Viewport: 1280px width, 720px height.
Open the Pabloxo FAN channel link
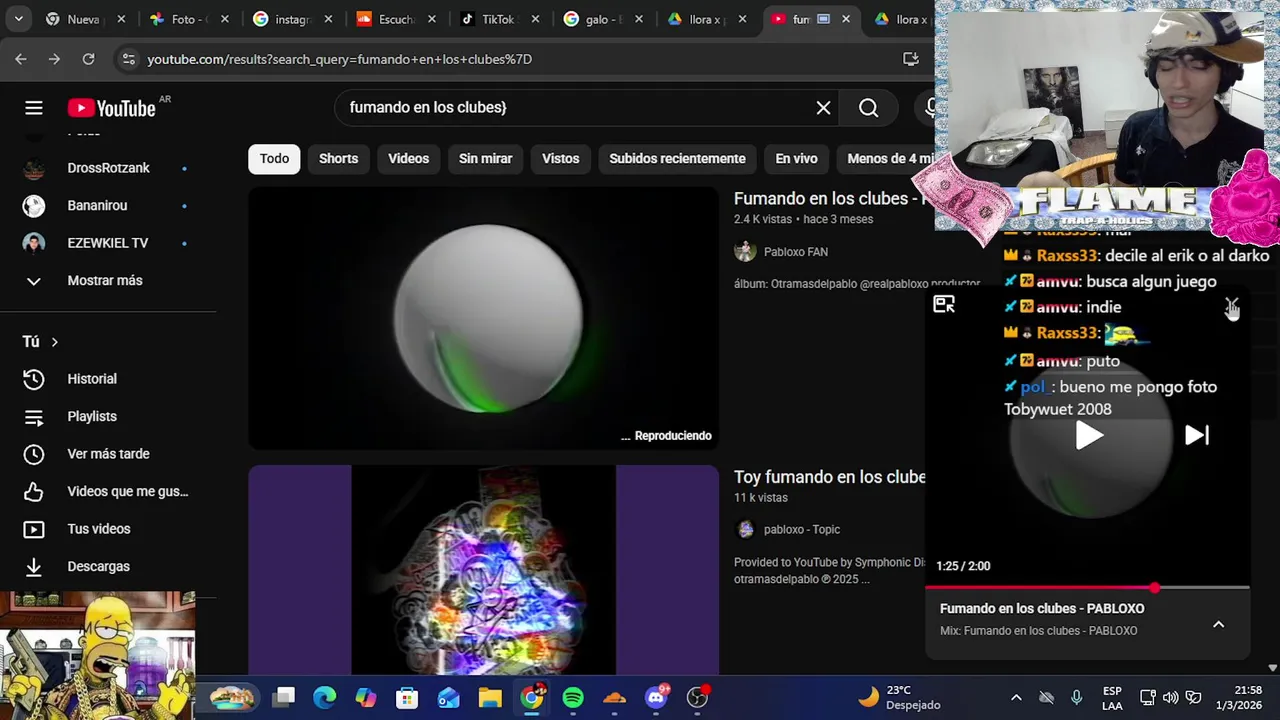(x=795, y=252)
